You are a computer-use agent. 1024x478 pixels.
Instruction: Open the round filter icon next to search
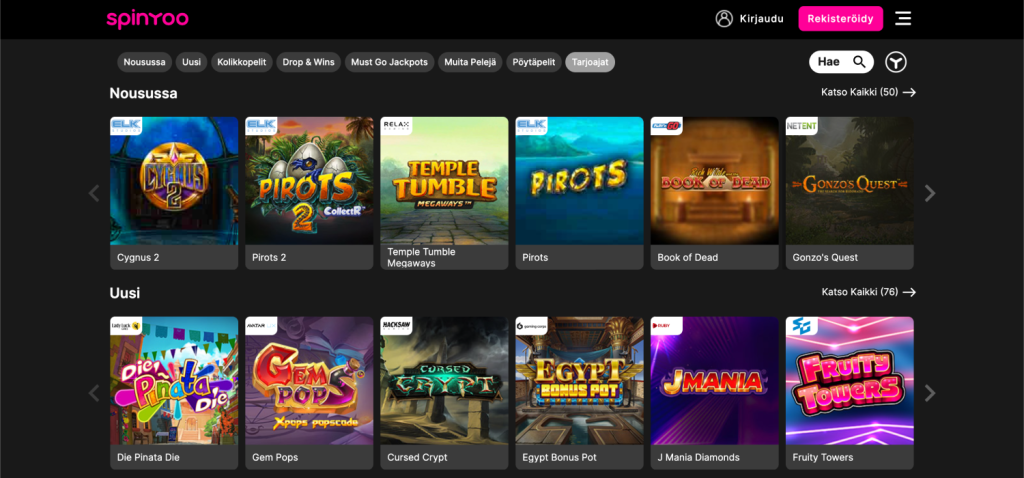tap(896, 62)
